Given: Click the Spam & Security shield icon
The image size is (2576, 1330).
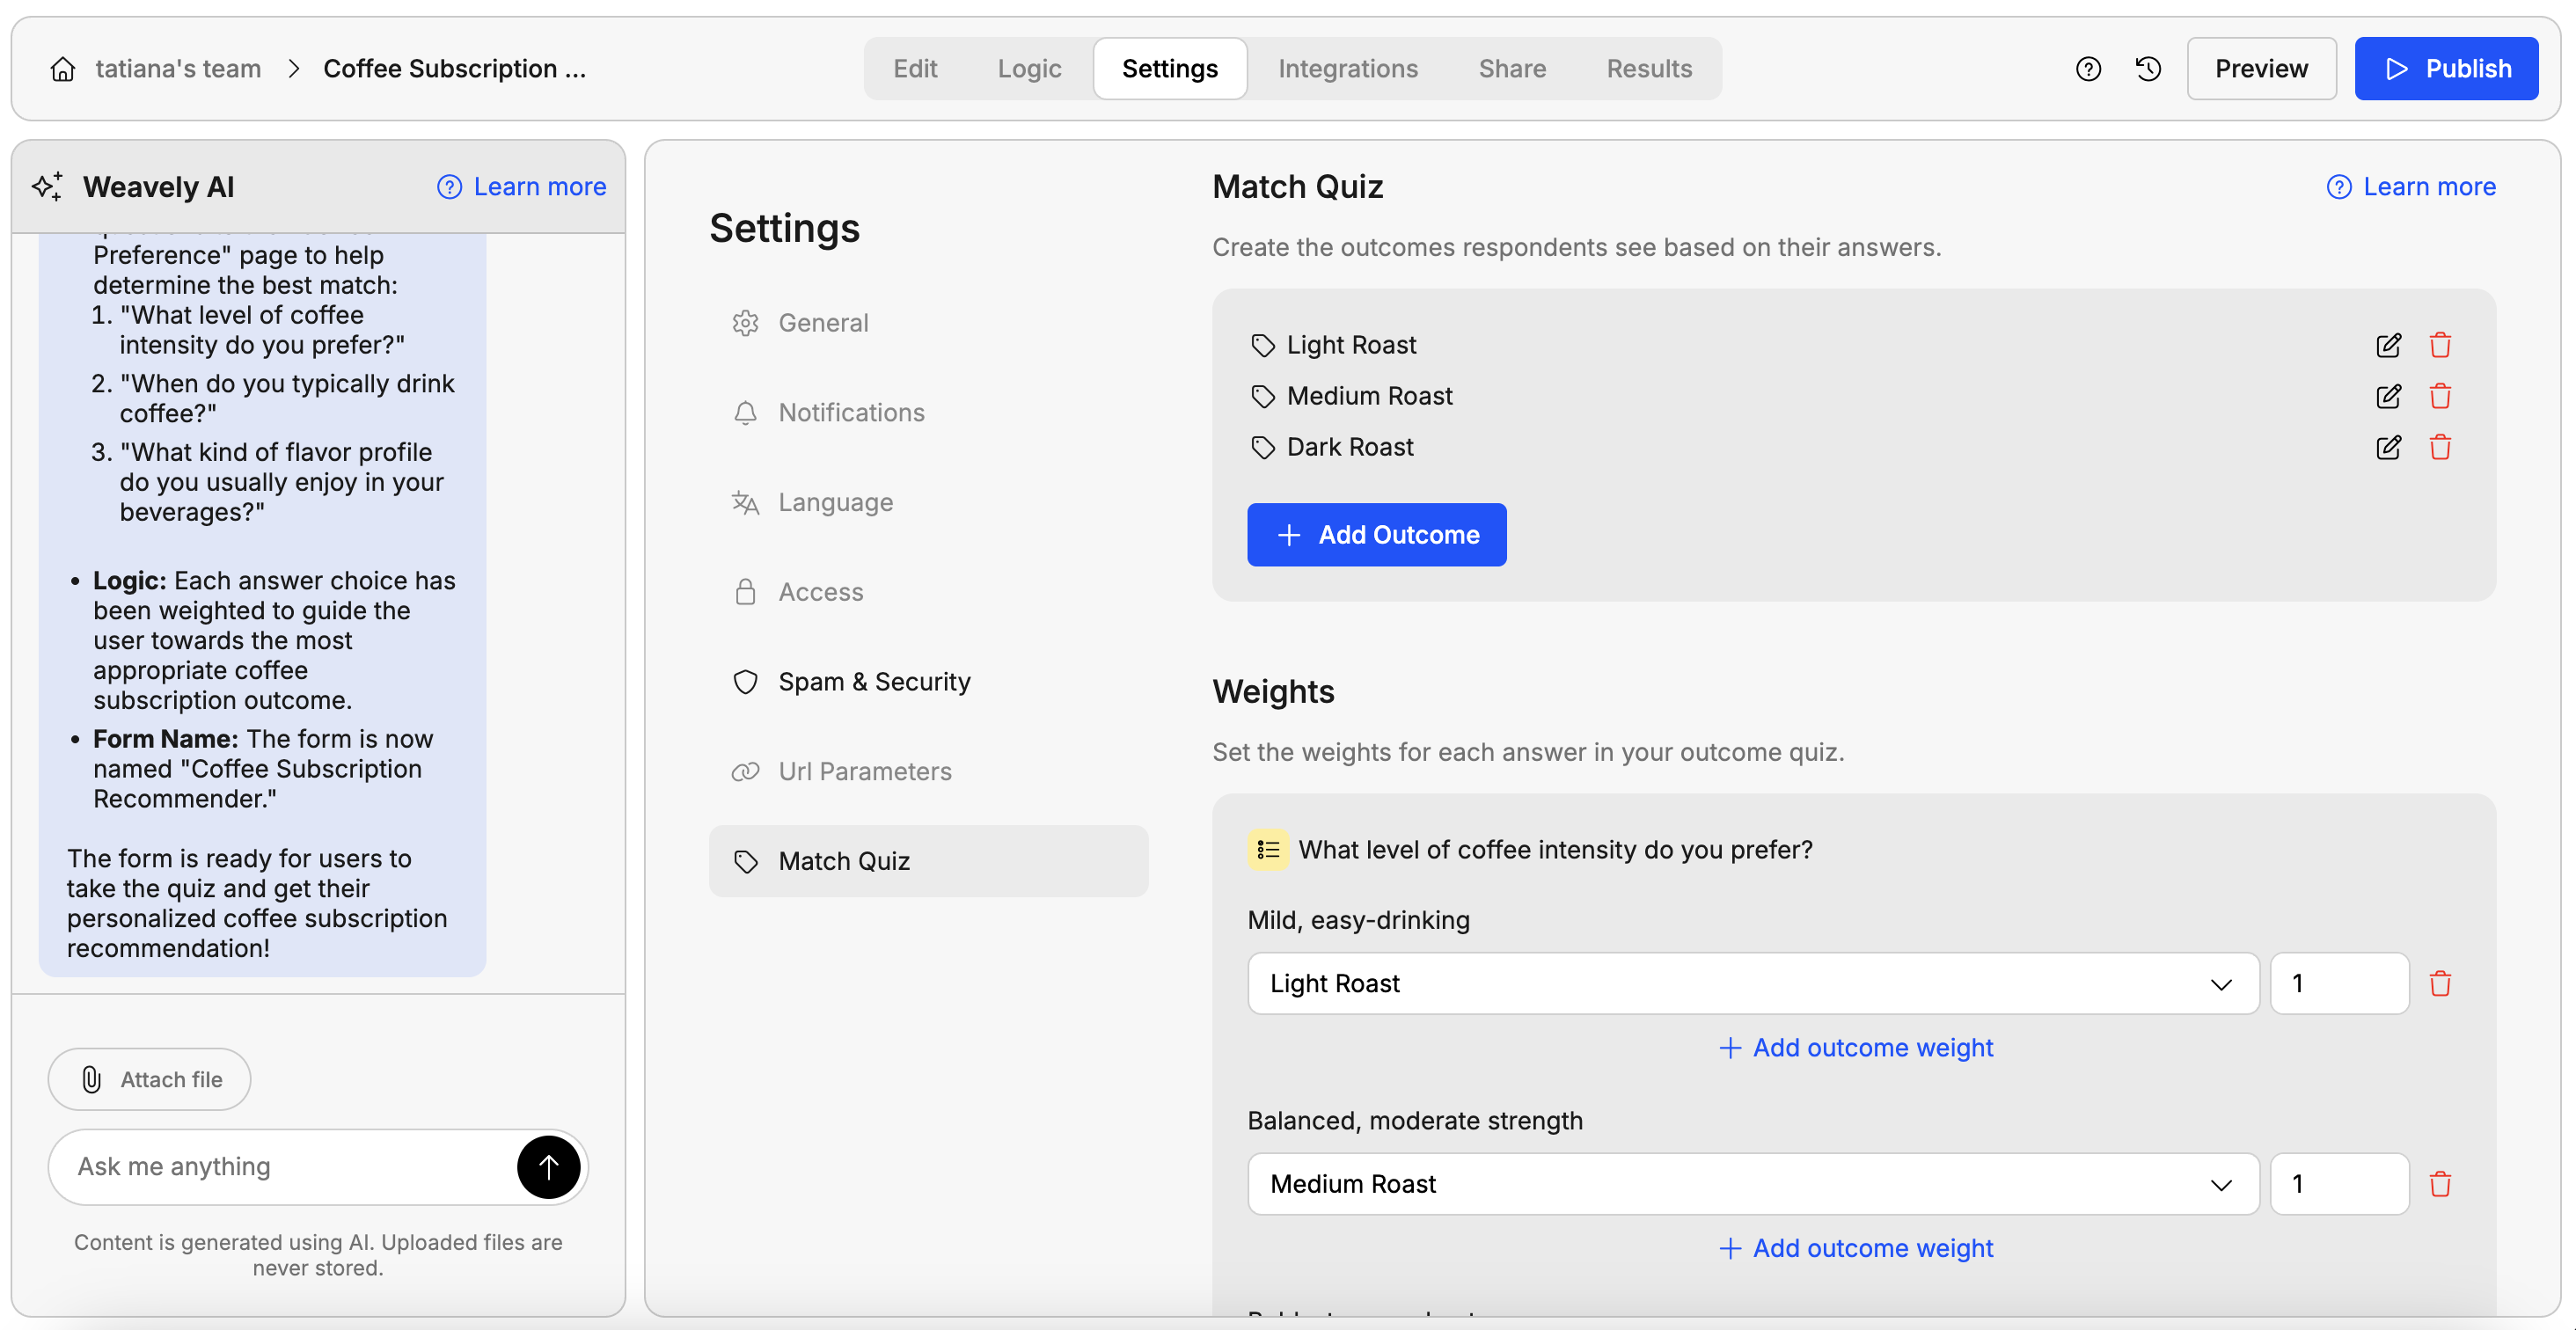Looking at the screenshot, I should tap(745, 682).
